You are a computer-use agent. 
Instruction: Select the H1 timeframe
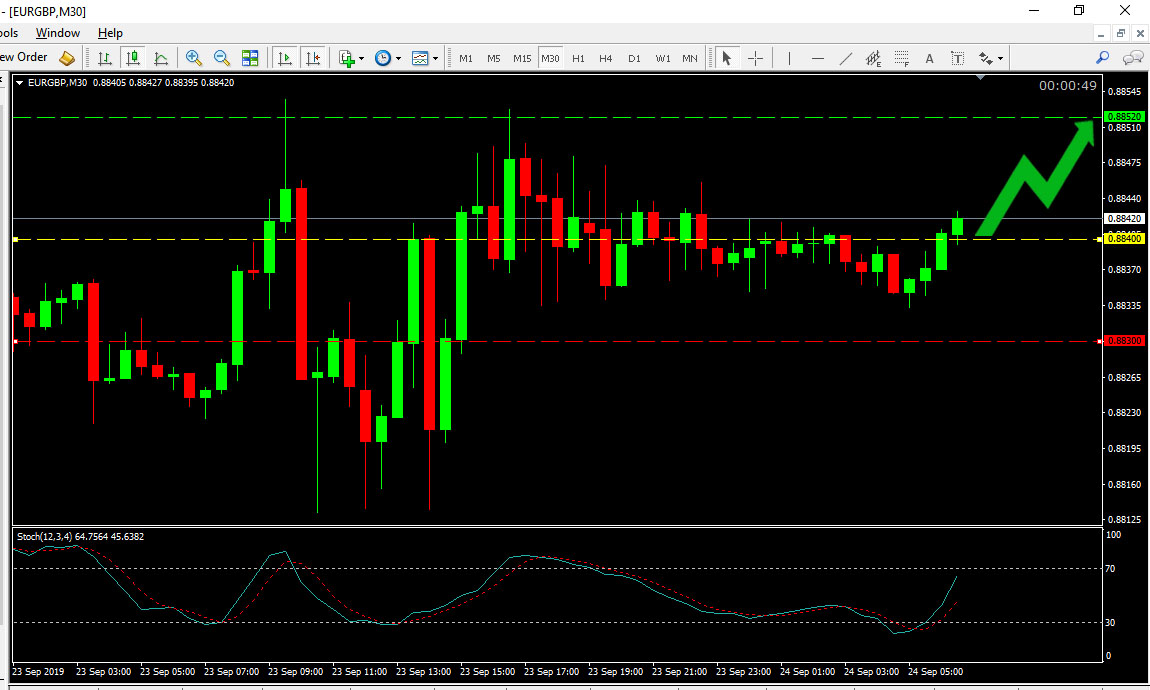pos(578,58)
